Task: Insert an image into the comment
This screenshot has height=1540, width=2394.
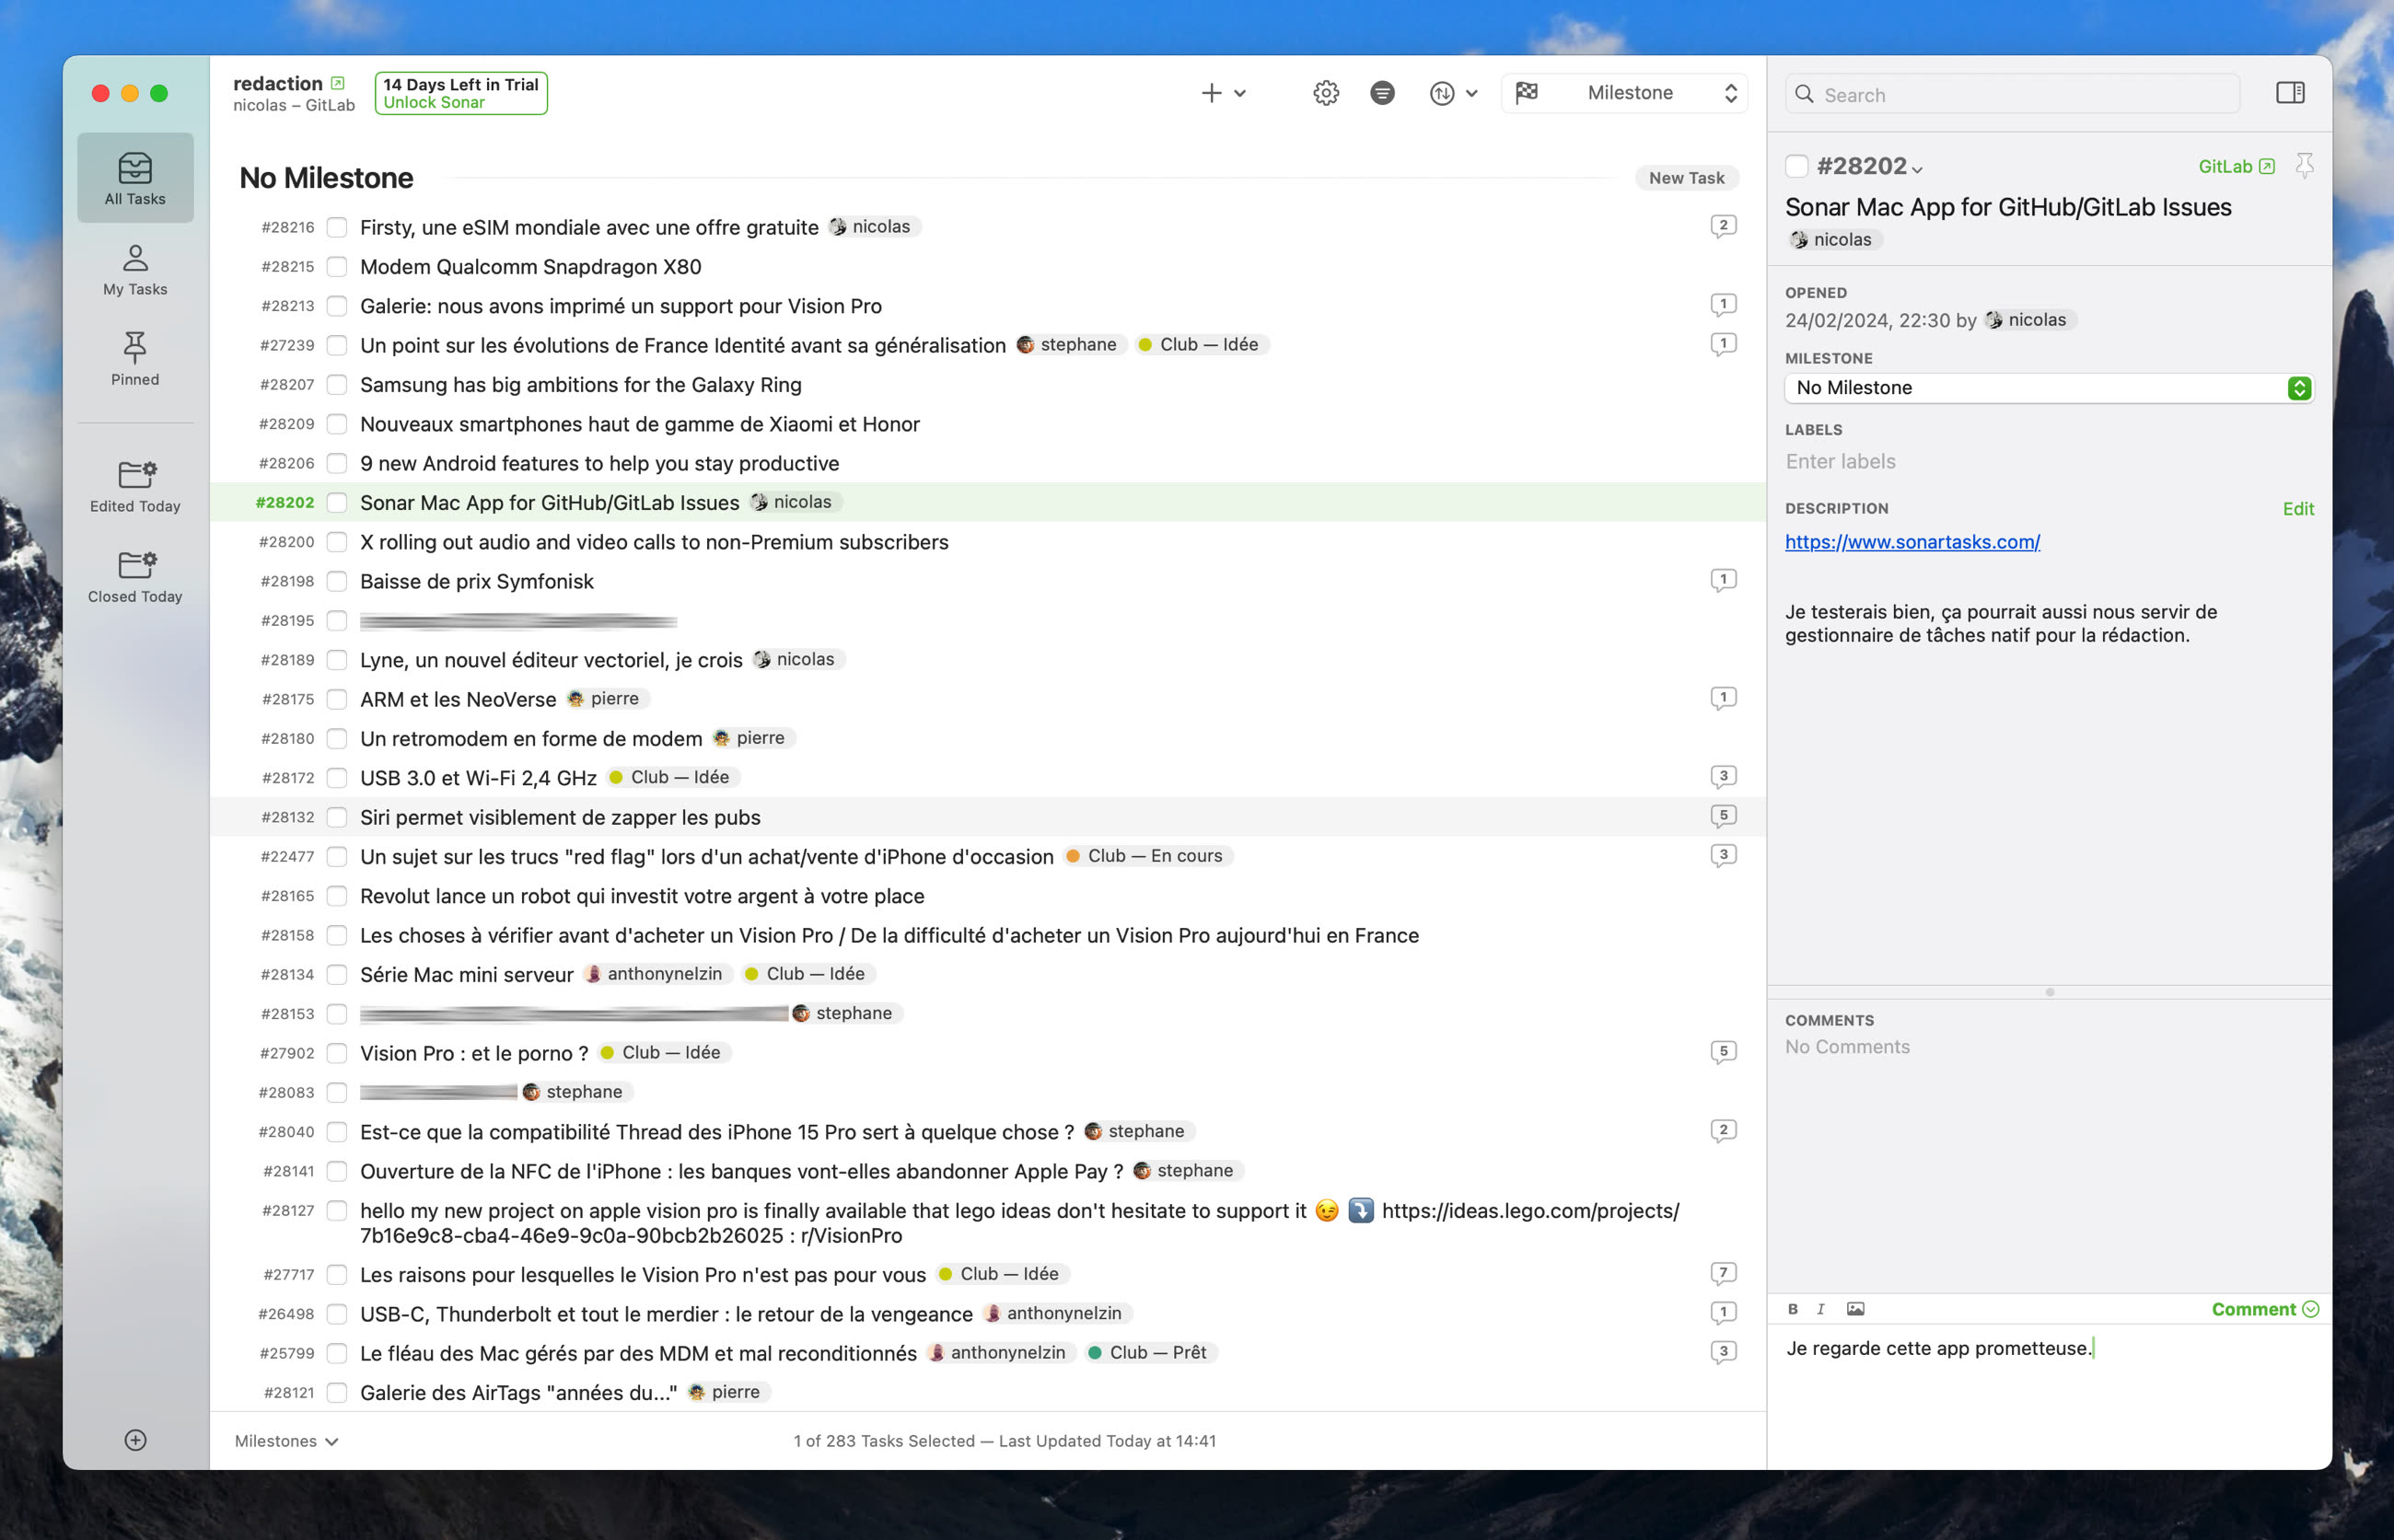Action: click(x=1855, y=1309)
